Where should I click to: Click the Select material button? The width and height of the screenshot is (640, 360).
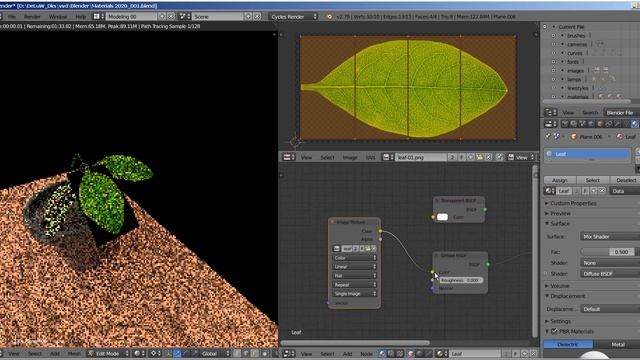(x=593, y=180)
